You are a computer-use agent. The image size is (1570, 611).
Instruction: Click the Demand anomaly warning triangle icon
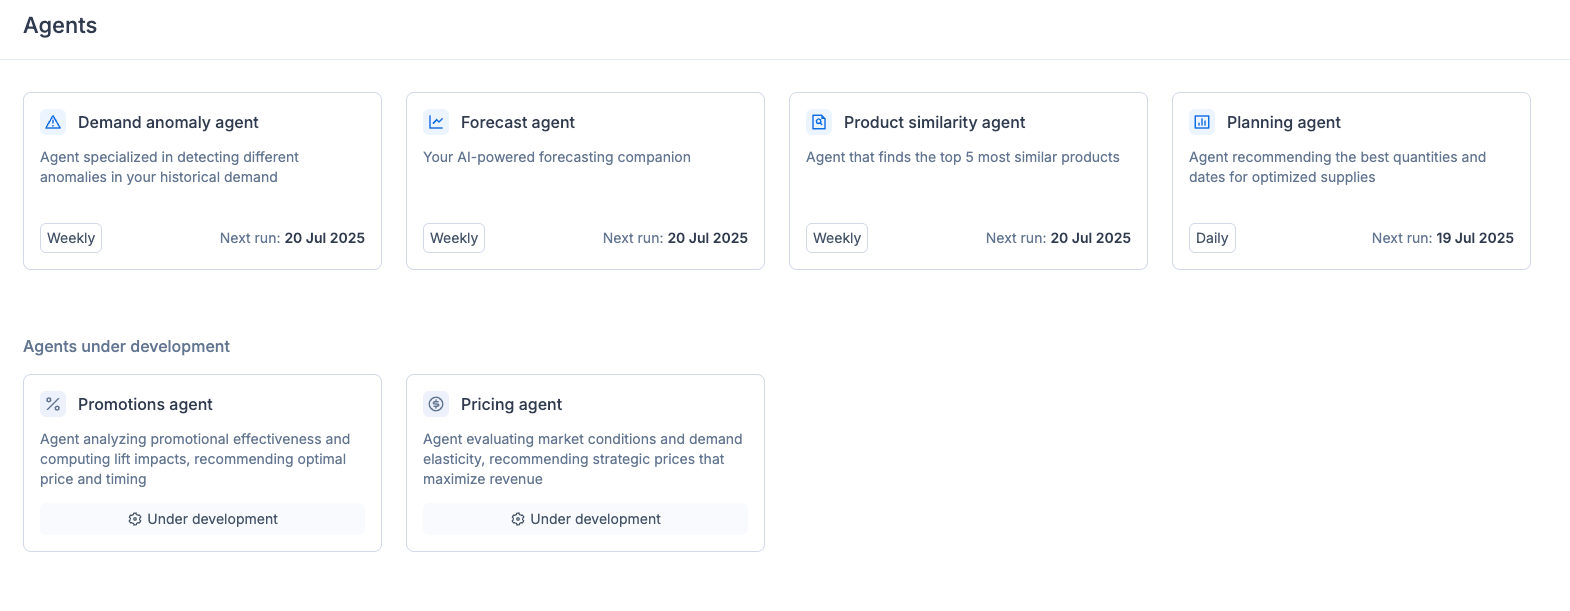[53, 122]
